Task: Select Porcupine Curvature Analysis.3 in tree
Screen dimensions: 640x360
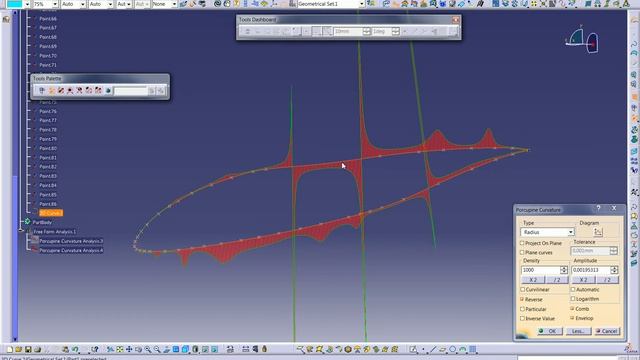Action: (x=71, y=241)
